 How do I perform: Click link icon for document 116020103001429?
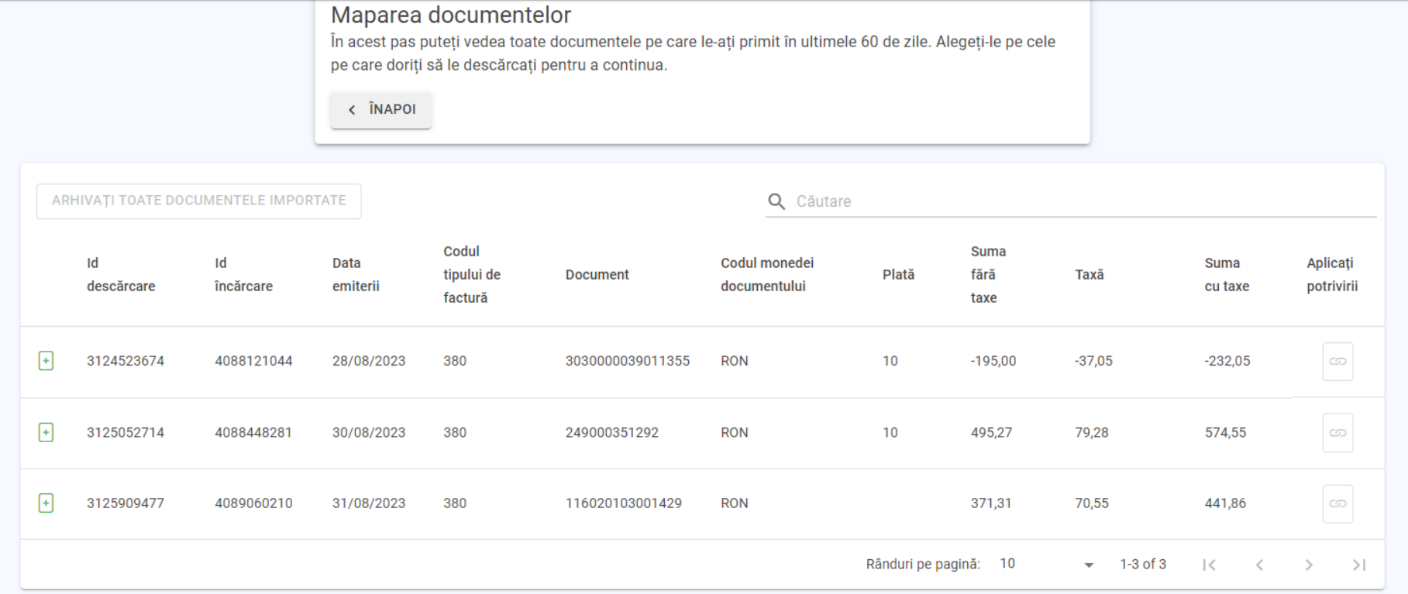(1338, 504)
